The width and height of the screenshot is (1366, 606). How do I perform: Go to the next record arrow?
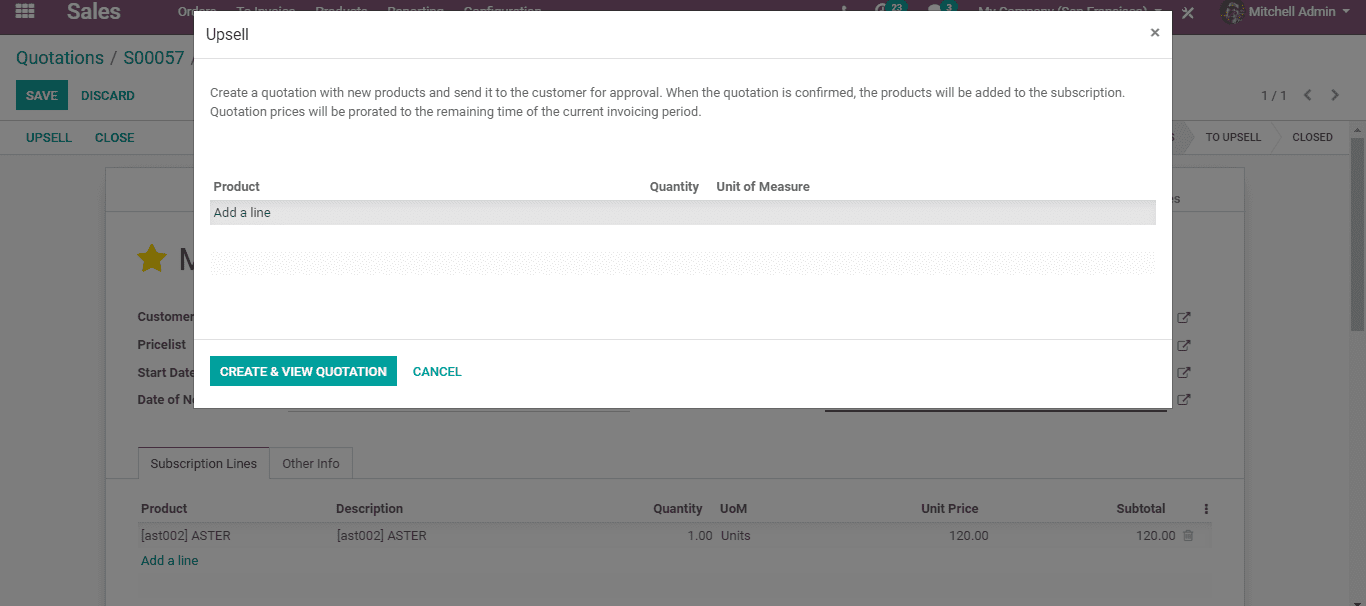(1334, 95)
